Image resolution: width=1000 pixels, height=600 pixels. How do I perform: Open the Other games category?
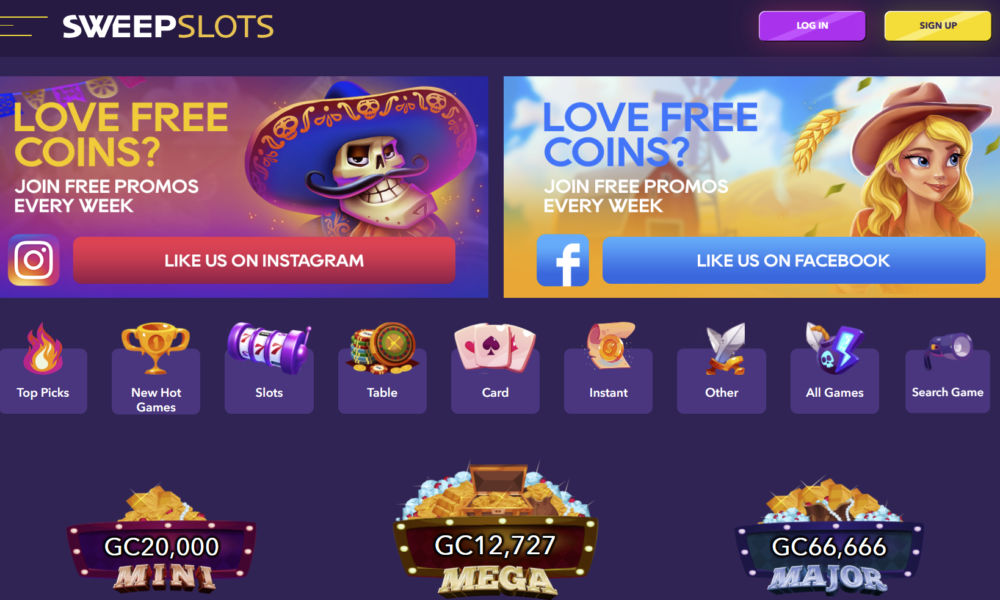pyautogui.click(x=721, y=369)
